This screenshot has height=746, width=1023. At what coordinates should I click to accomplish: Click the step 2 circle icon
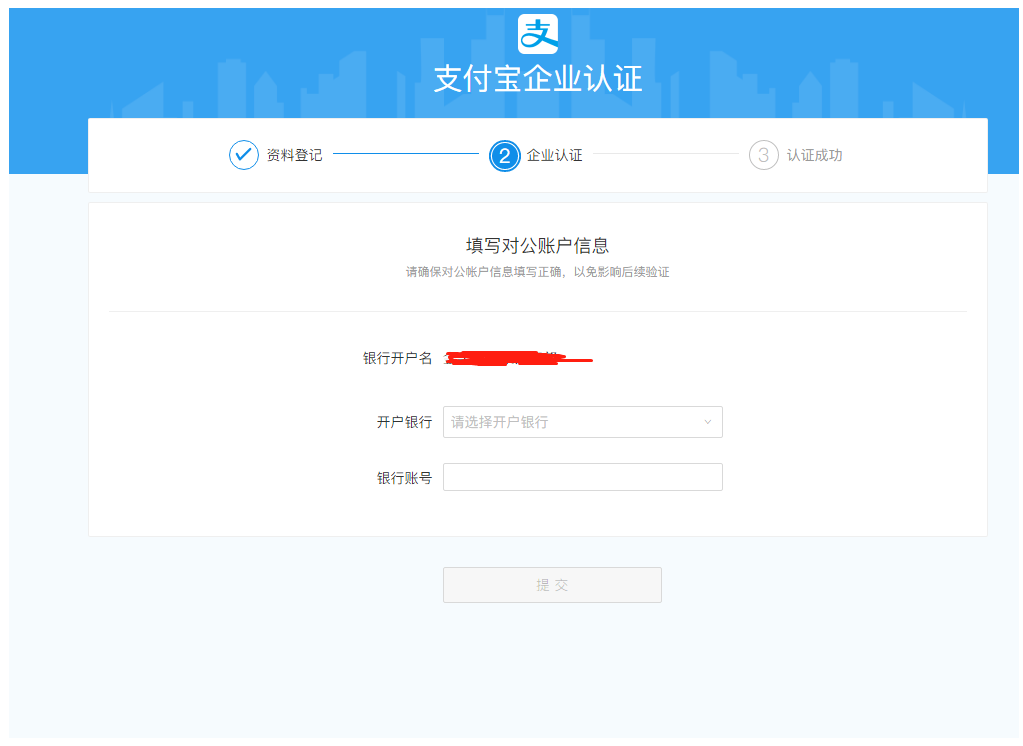(x=504, y=155)
